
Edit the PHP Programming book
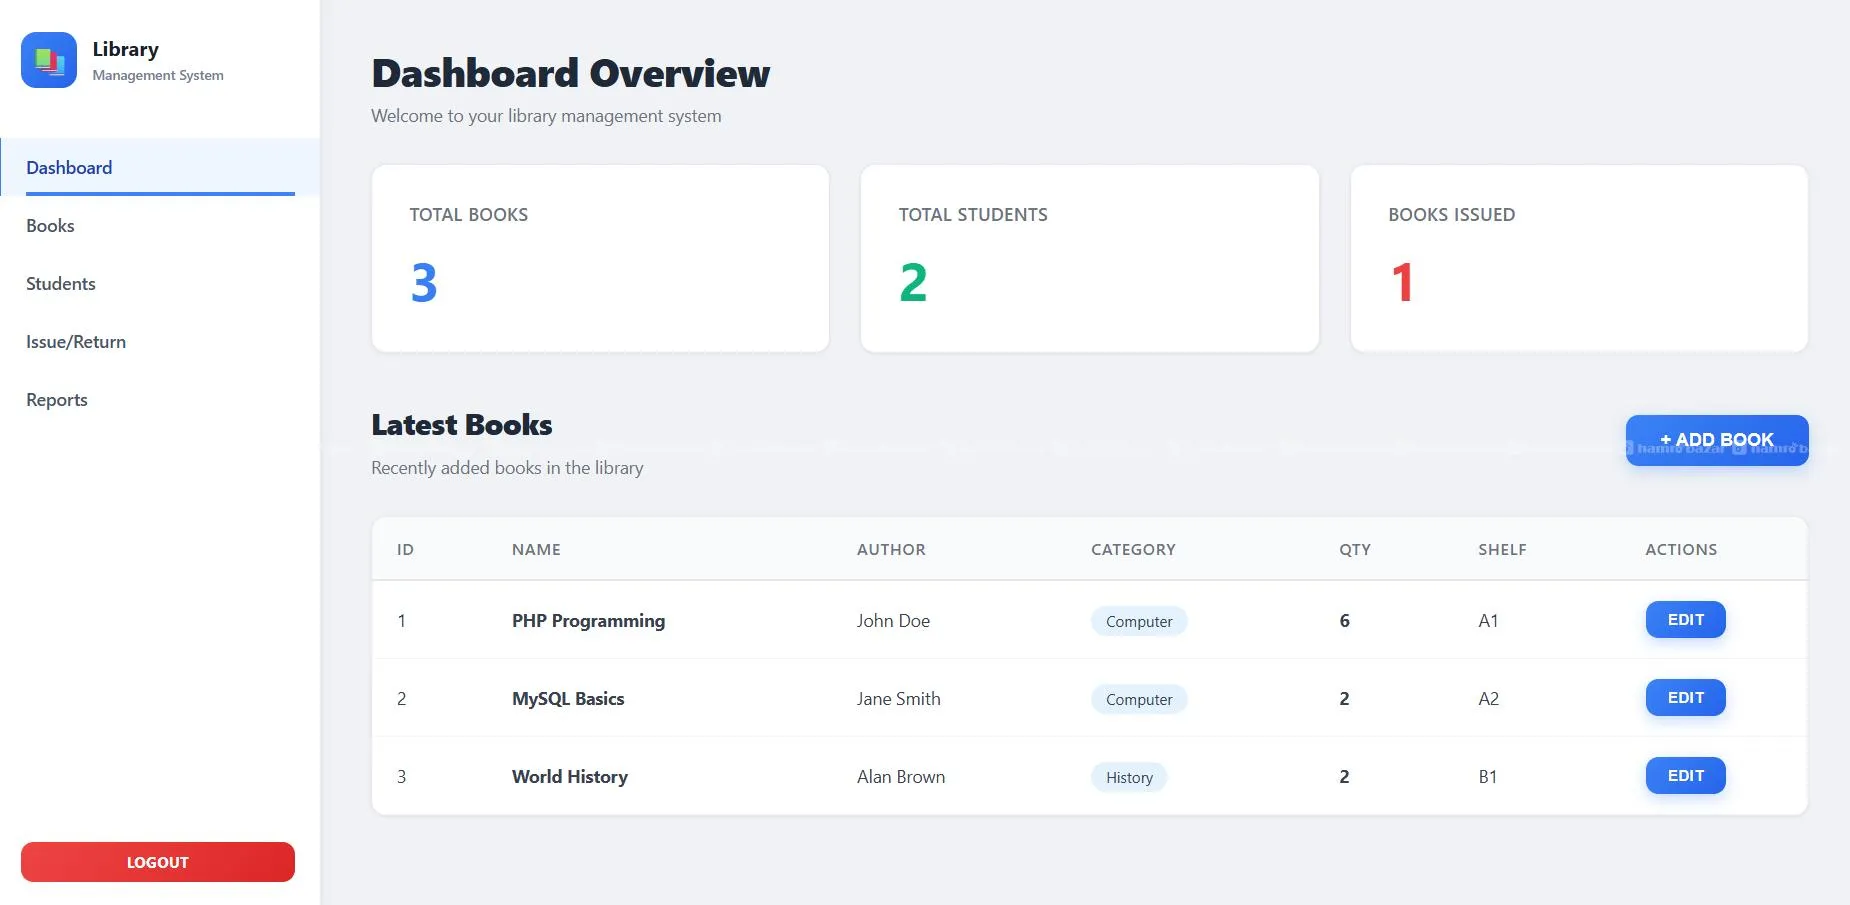1685,620
